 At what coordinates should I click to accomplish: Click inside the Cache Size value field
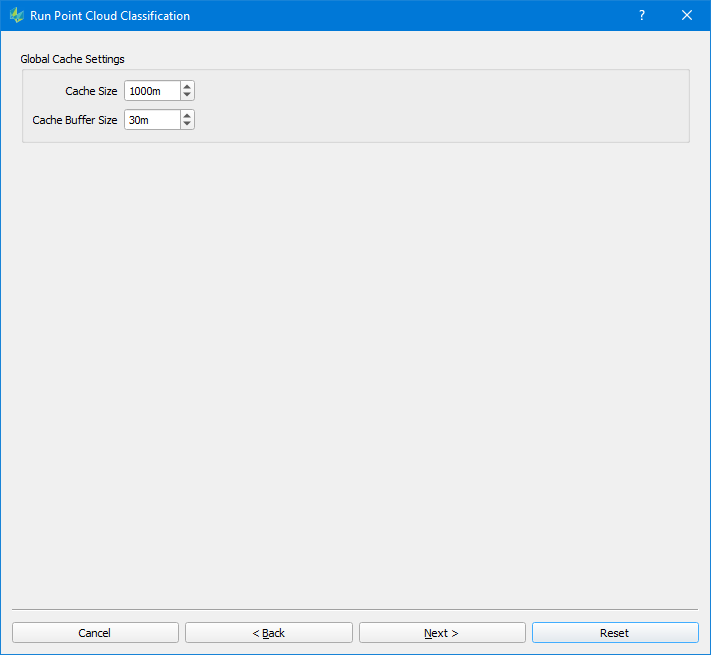pos(152,91)
